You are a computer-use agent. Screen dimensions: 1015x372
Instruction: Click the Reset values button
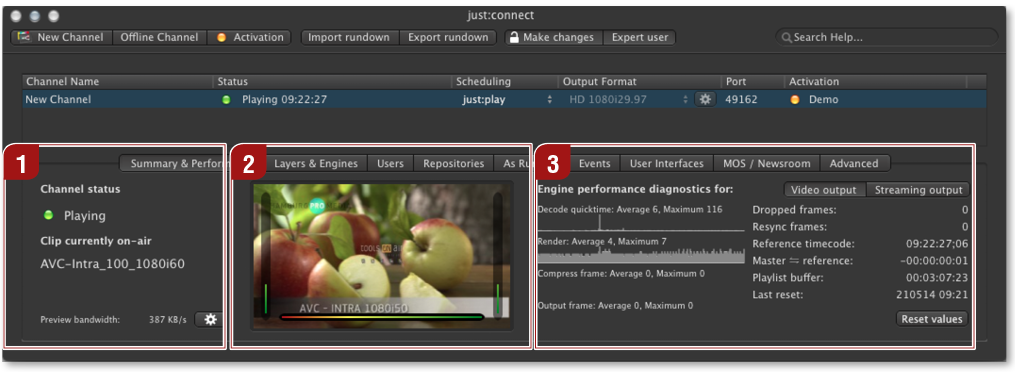pyautogui.click(x=932, y=319)
